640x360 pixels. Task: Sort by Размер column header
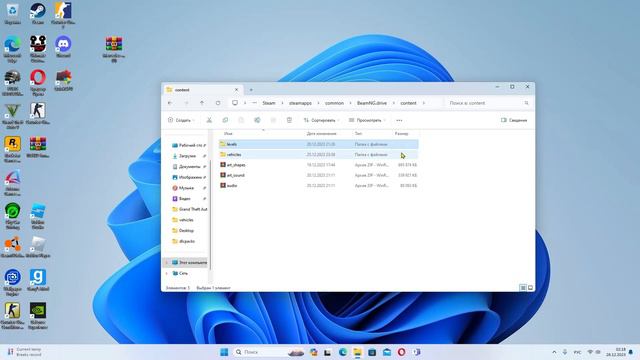point(402,133)
